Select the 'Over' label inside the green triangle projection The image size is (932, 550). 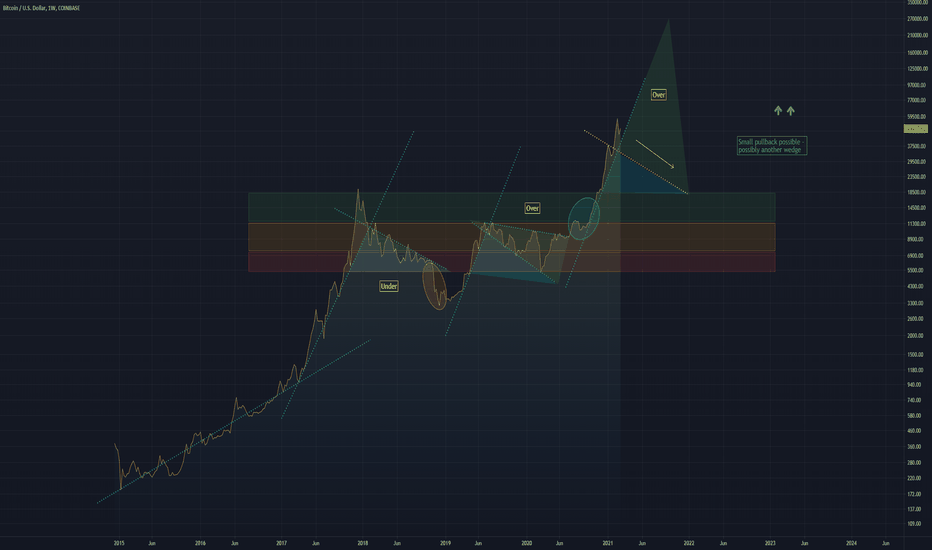pyautogui.click(x=659, y=95)
